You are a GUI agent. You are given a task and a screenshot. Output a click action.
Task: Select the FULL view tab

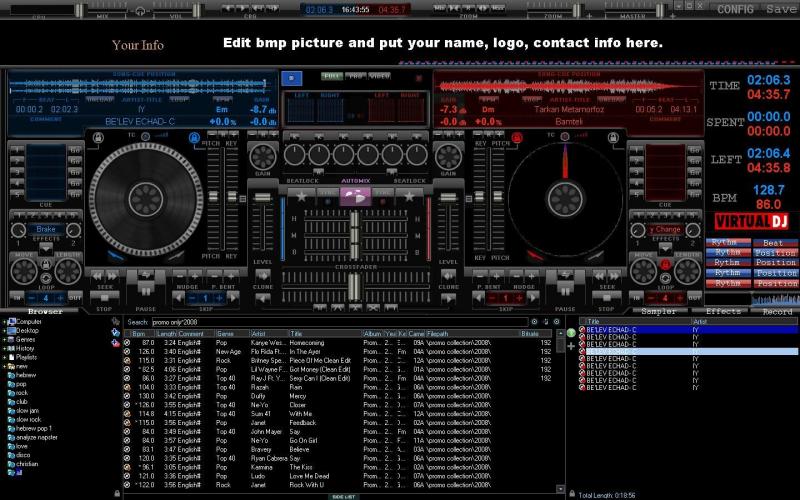332,76
